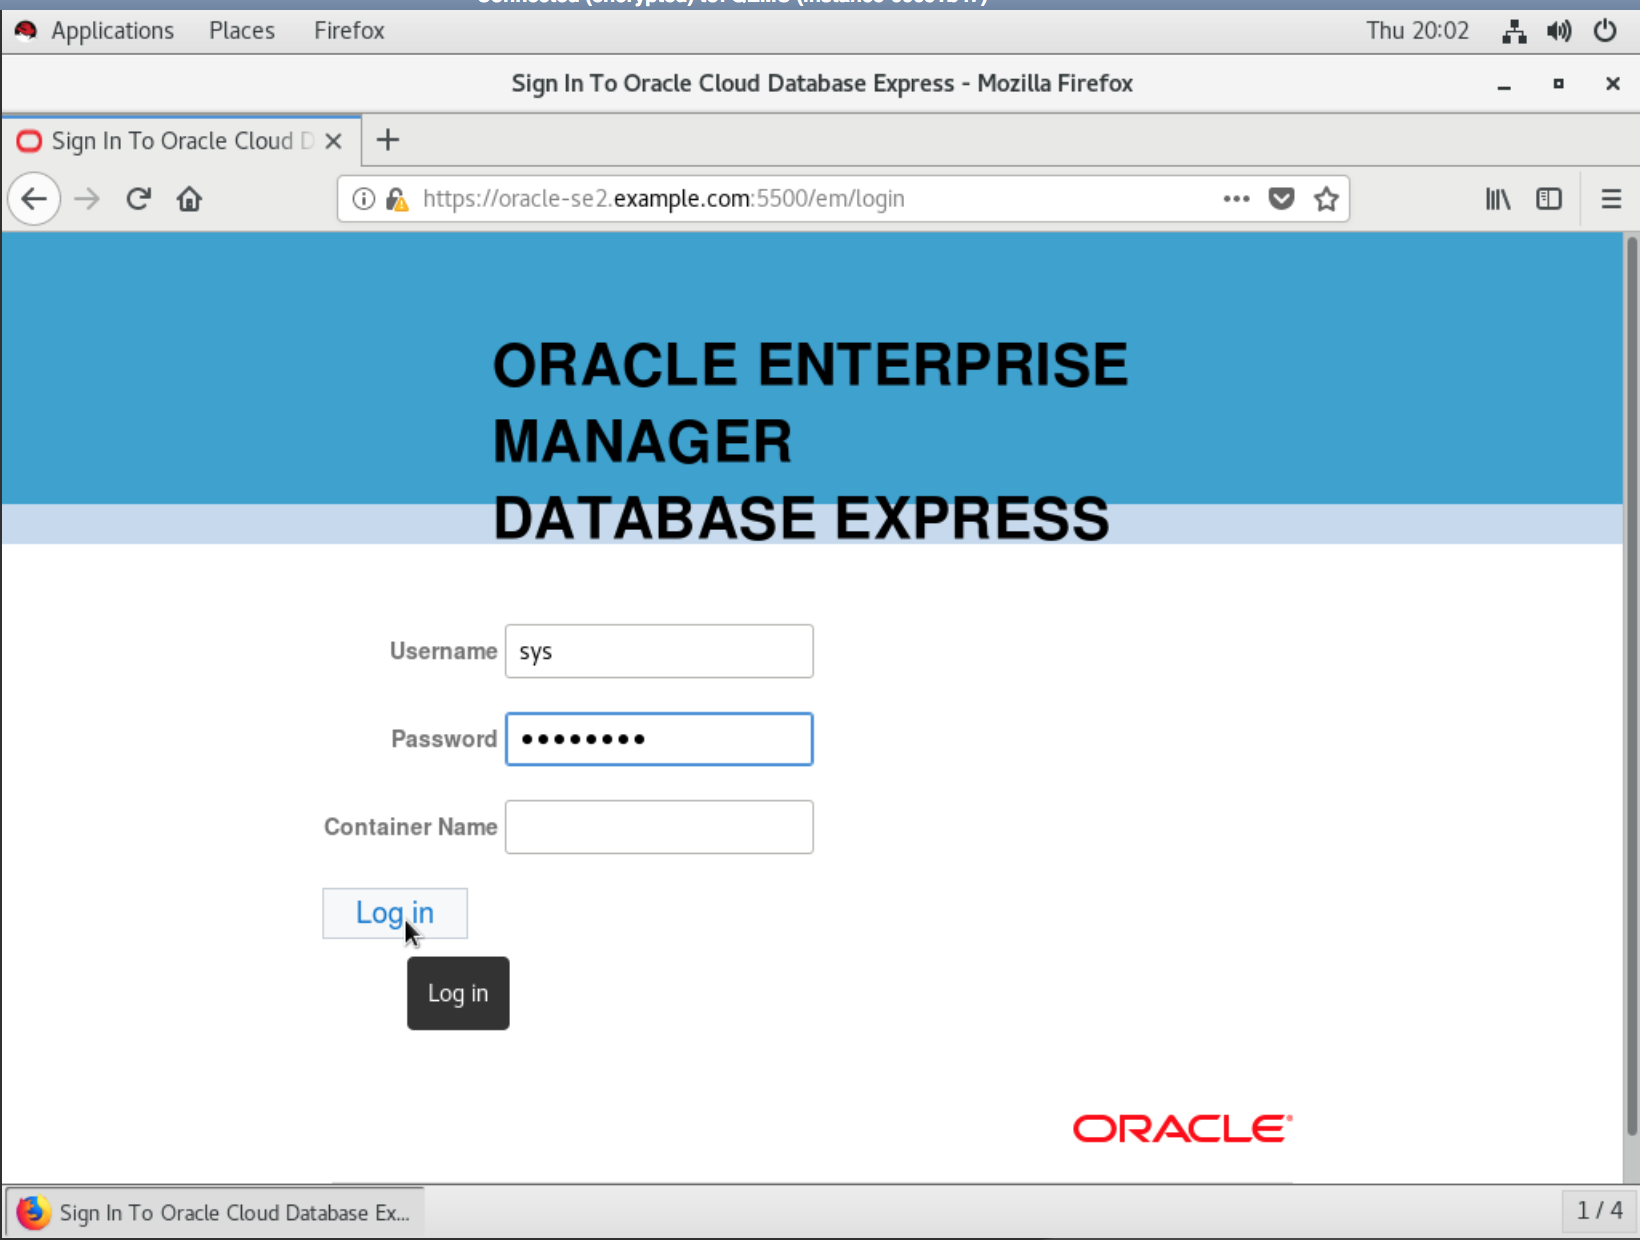Viewport: 1640px width, 1240px height.
Task: Click the insecure connection padlock warning icon
Action: coord(397,199)
